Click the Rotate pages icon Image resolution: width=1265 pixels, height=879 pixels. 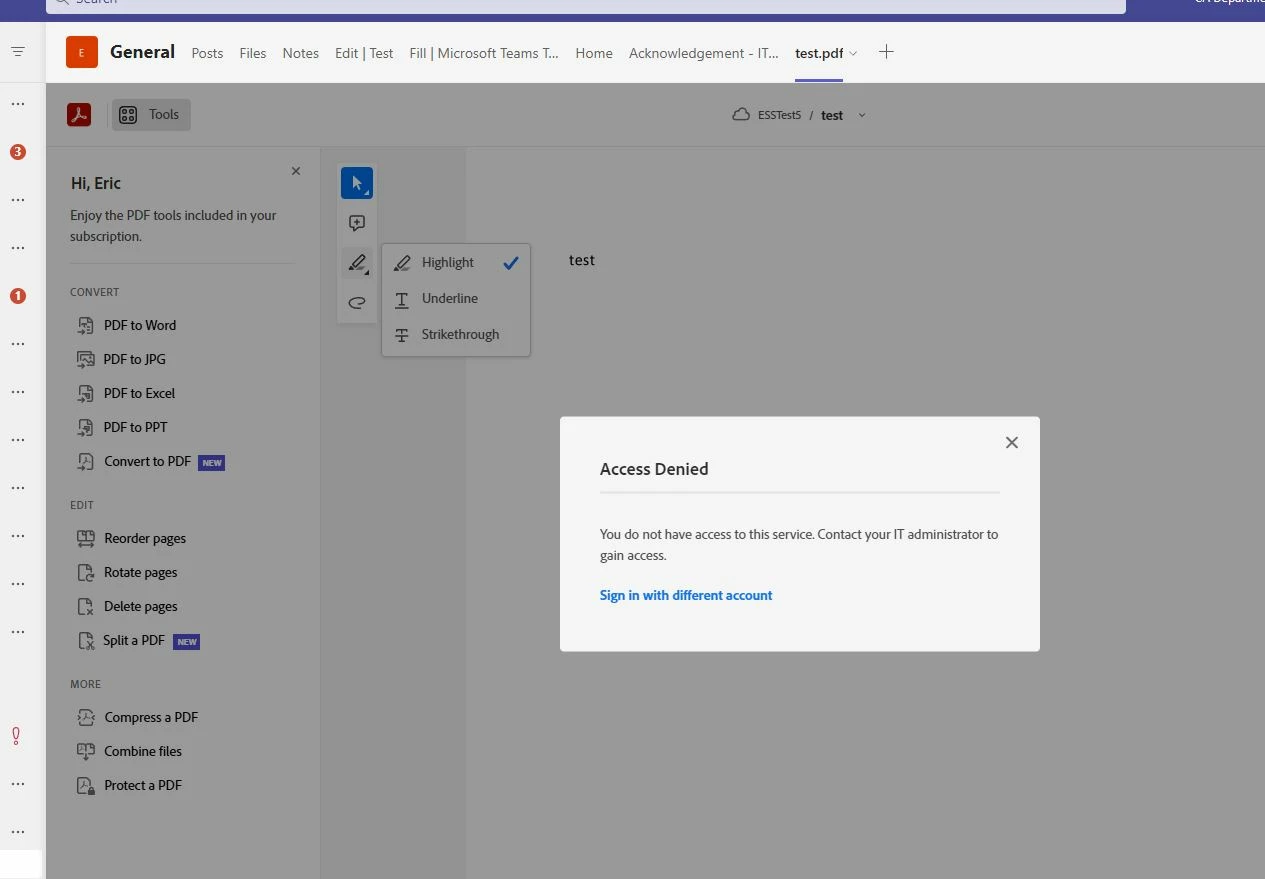[x=86, y=572]
